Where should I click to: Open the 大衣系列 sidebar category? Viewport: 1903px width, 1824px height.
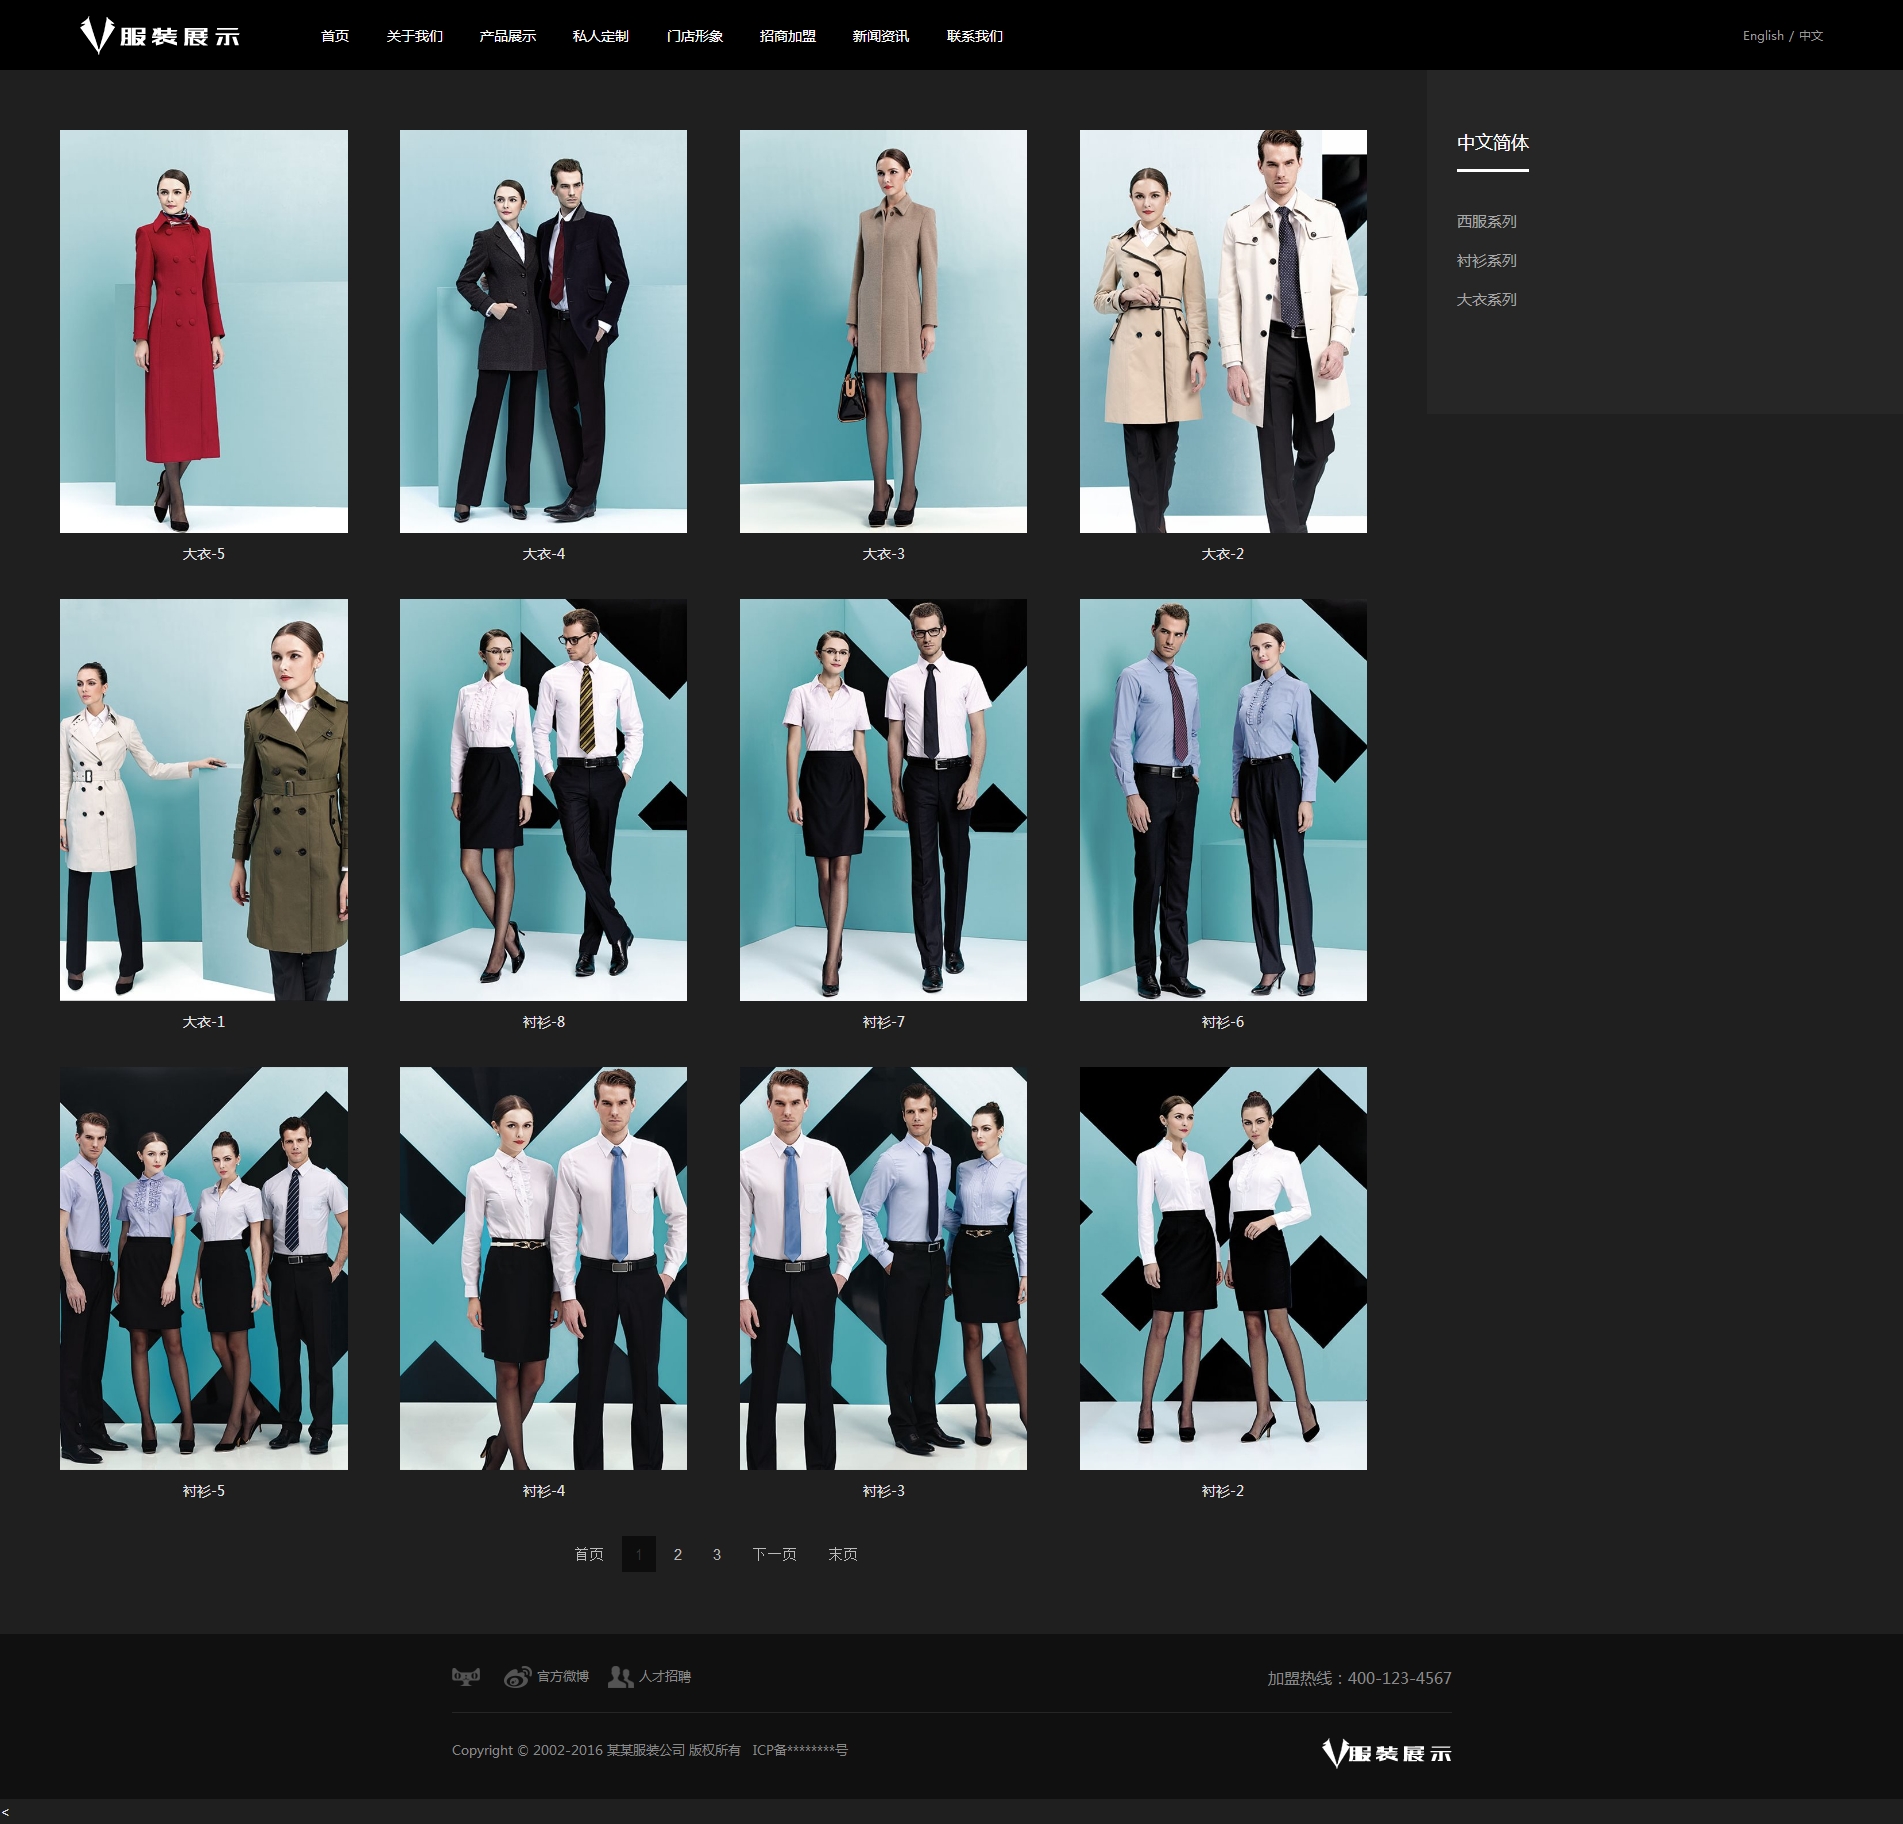[1486, 299]
